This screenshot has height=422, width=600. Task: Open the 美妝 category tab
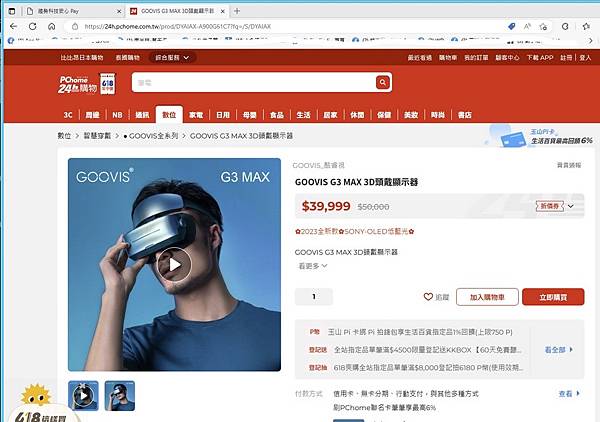click(411, 115)
